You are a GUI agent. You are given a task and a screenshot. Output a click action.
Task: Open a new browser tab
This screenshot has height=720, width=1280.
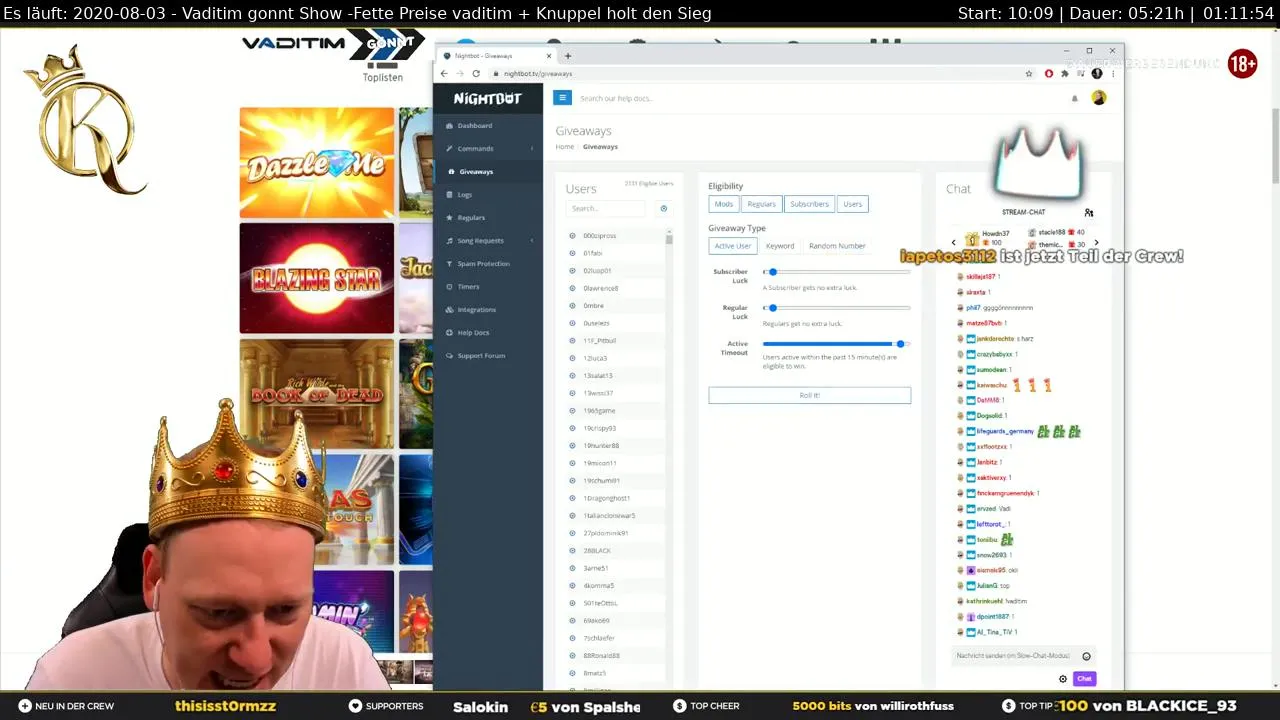coord(568,56)
